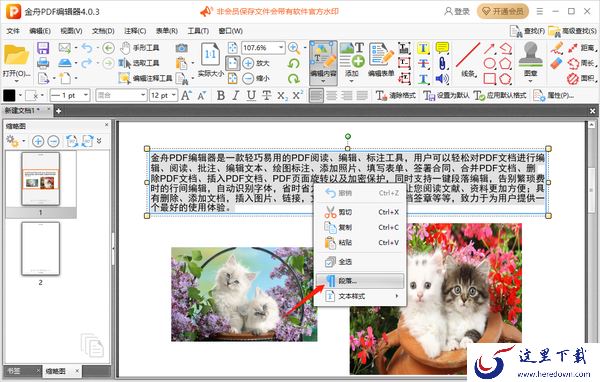Viewport: 600px width, 382px height.
Task: Open the 12 pt font size dropdown
Action: pos(174,95)
